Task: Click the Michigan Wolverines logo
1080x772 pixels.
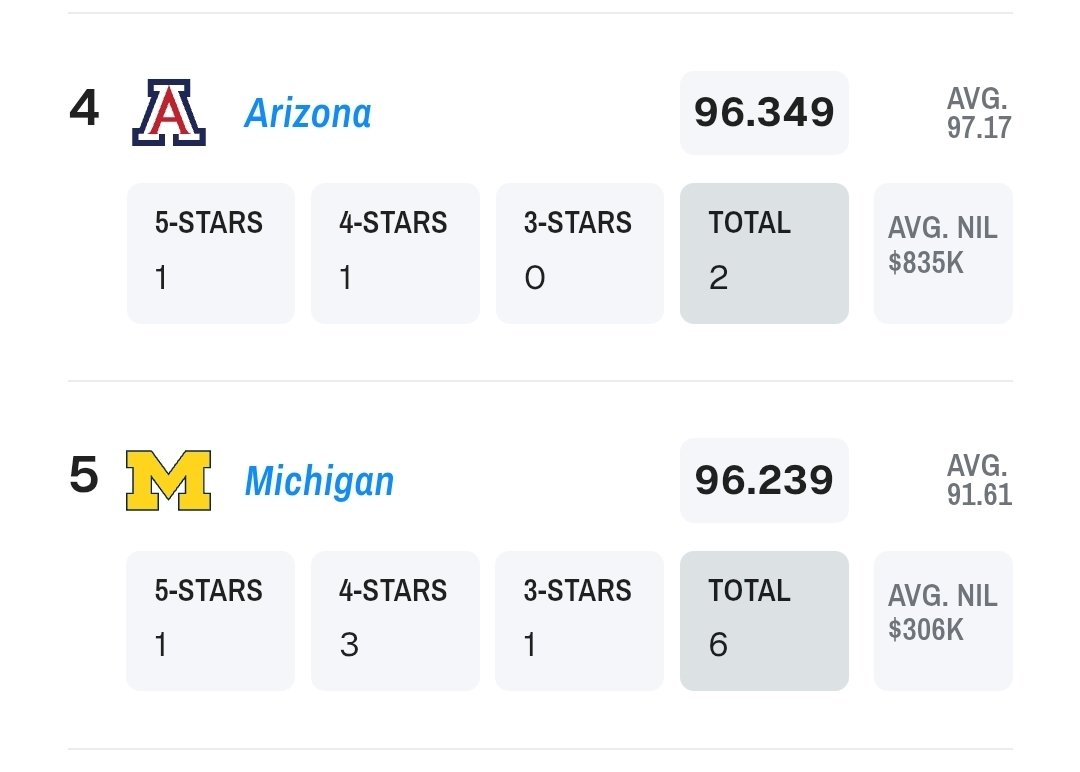Action: coord(168,480)
